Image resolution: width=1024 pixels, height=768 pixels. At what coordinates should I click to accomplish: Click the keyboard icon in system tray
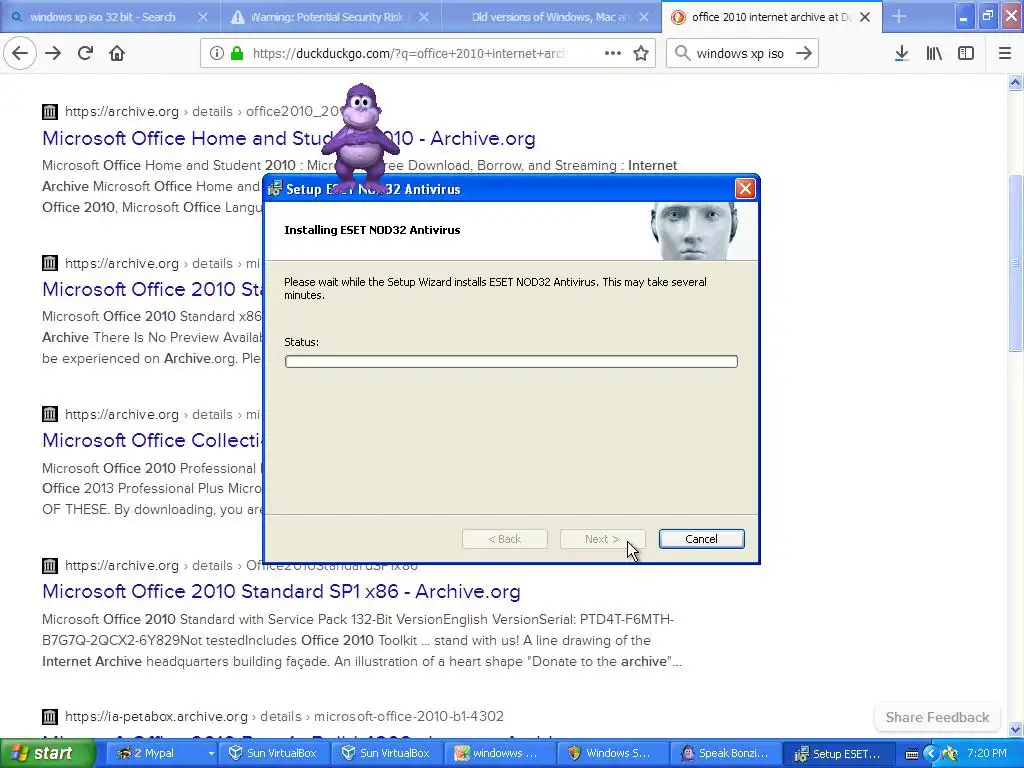pyautogui.click(x=912, y=754)
